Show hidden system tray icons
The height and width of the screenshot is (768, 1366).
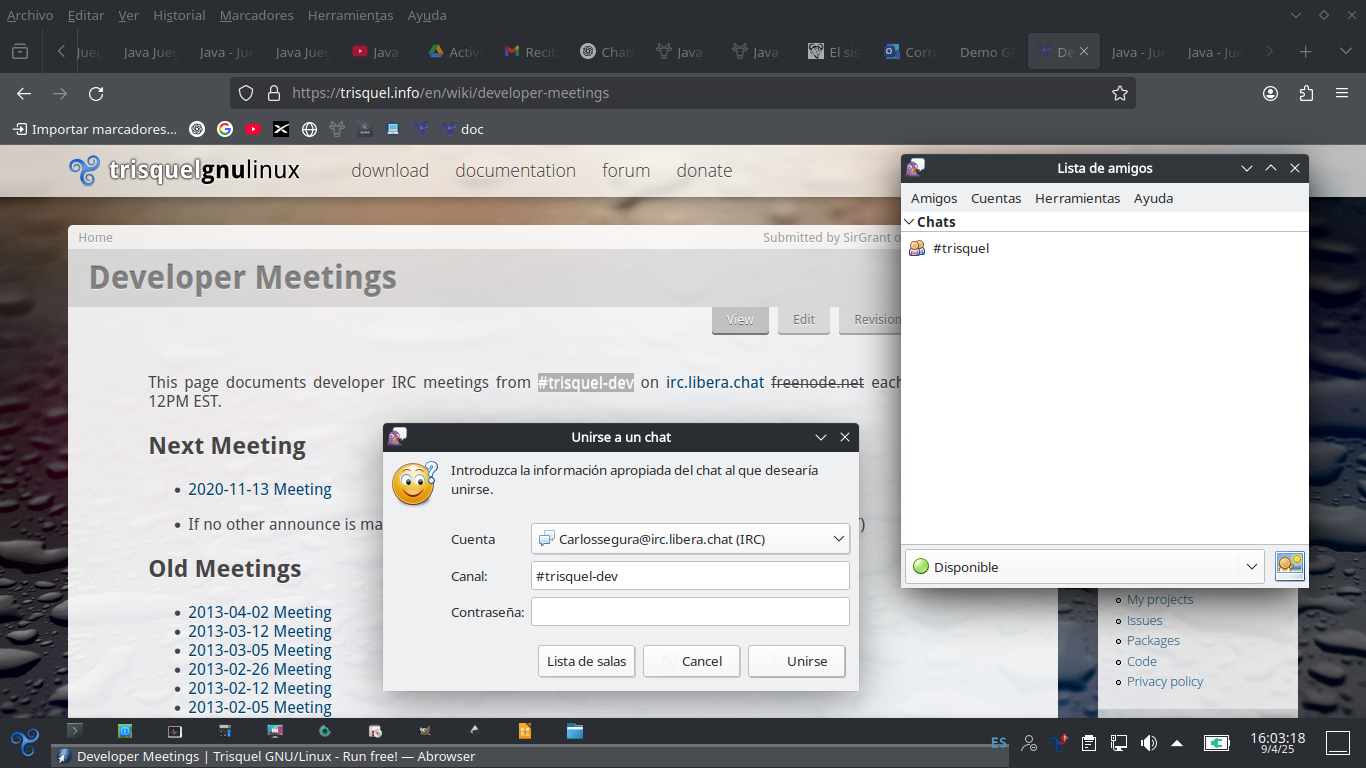1177,743
